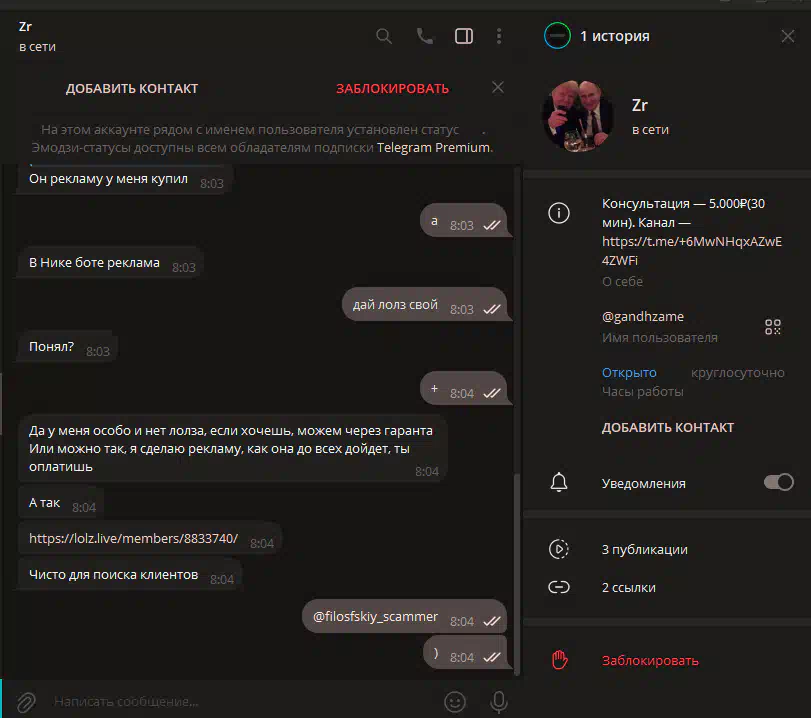Image resolution: width=811 pixels, height=718 pixels.
Task: Select message 'Он рекламу у меня купил'
Action: [124, 179]
